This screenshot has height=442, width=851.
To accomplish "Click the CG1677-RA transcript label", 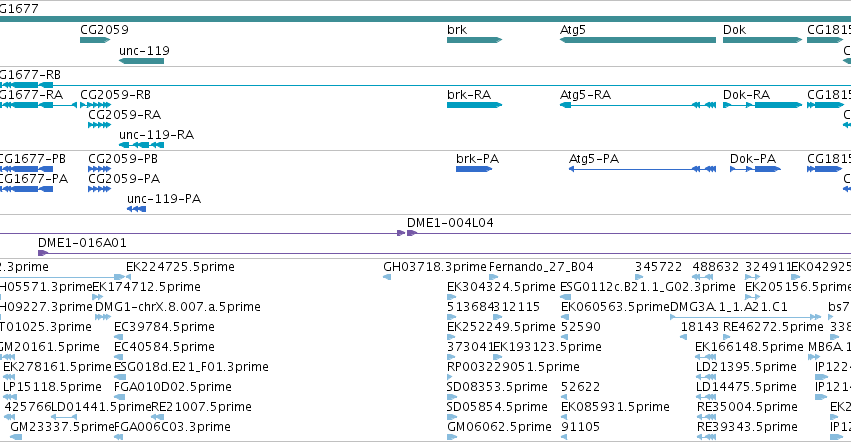I will coord(31,94).
